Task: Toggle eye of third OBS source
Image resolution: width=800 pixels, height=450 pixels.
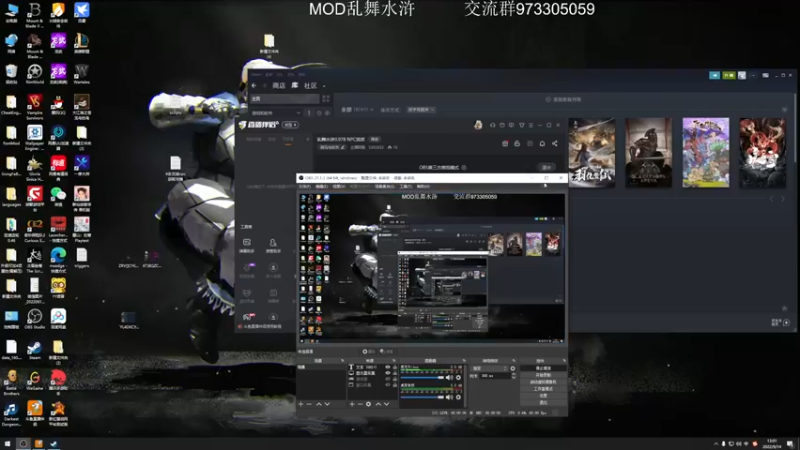Action: tap(388, 379)
